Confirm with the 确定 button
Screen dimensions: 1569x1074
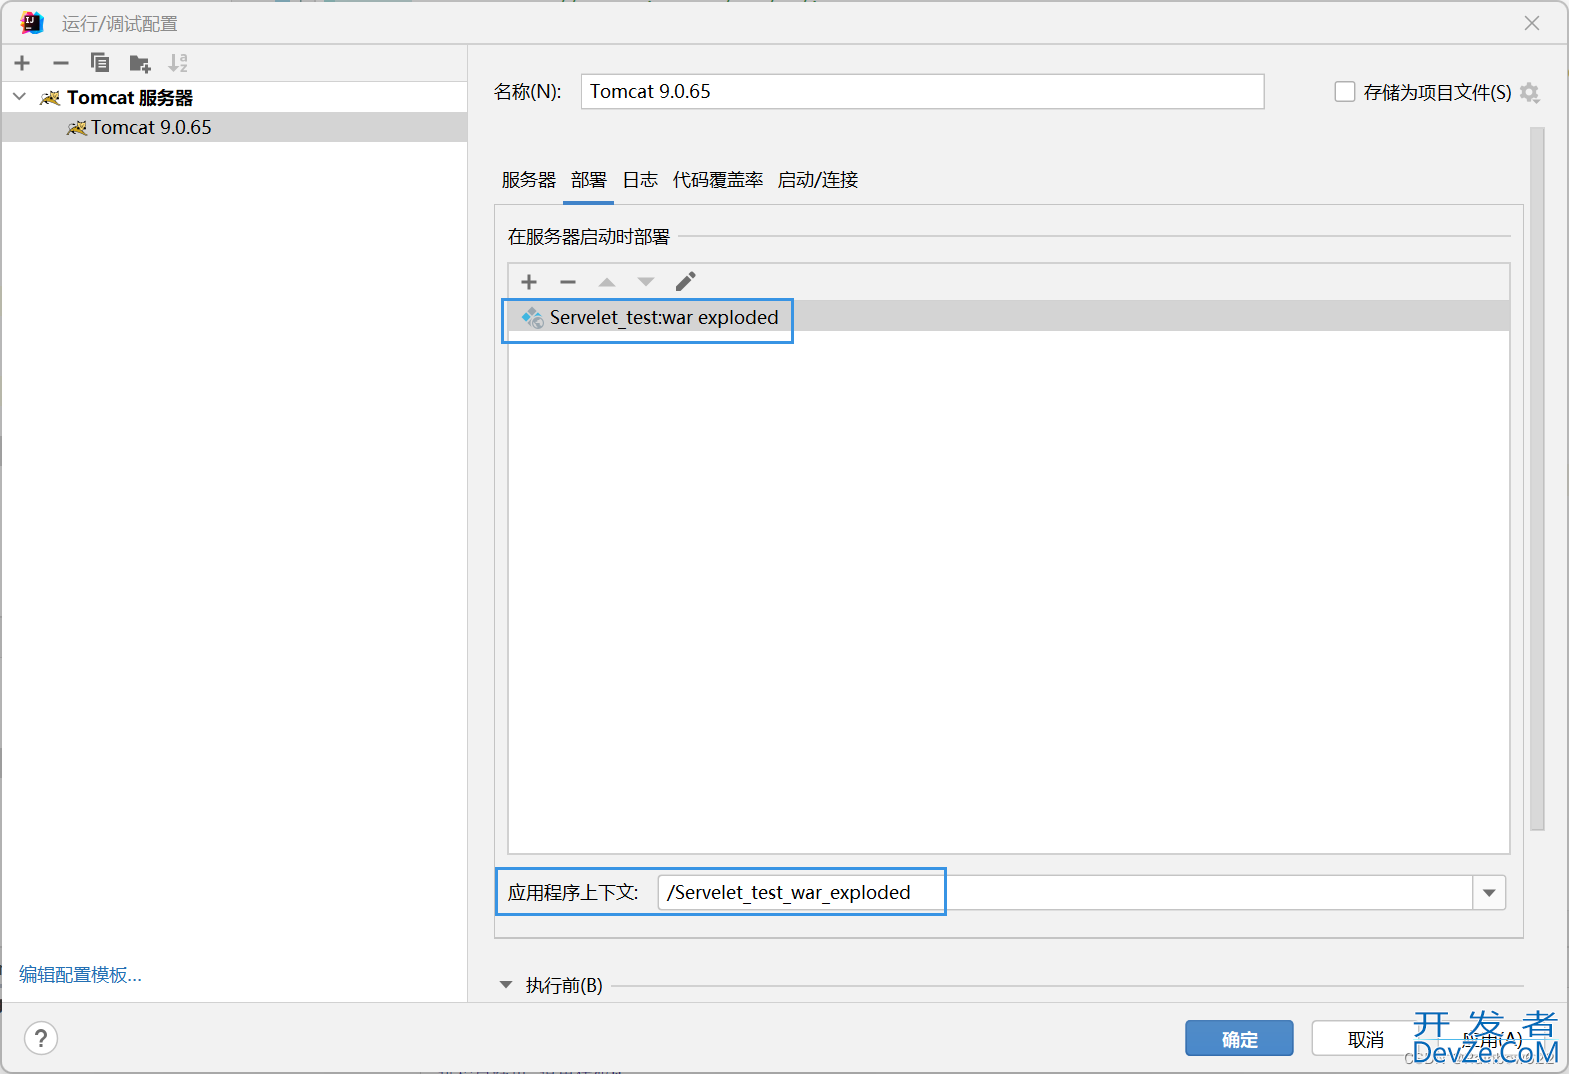(1239, 1039)
